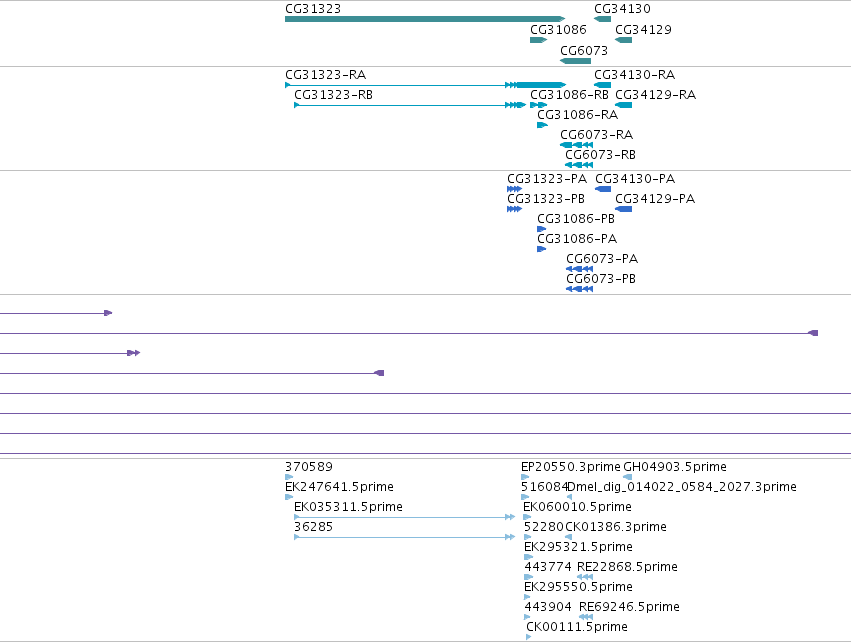Screen dimensions: 851x642
Task: Click the CG31323 gene label
Action: pos(313,9)
